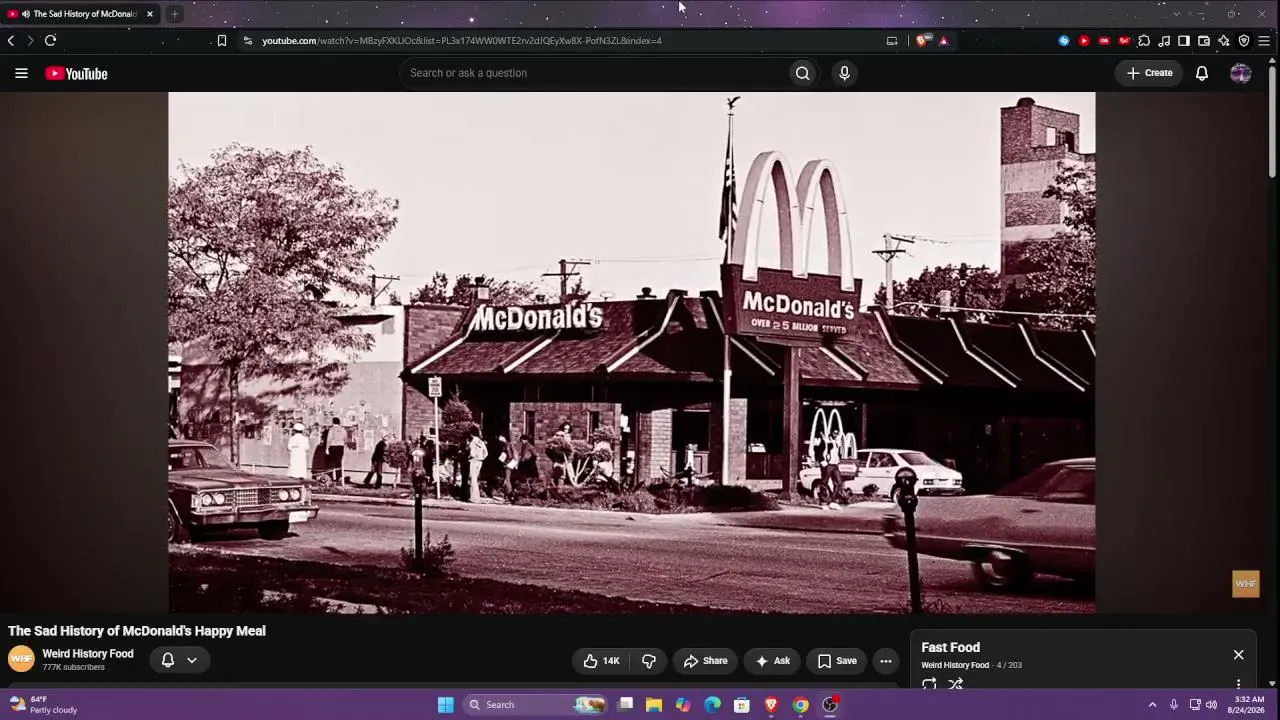1280x720 pixels.
Task: Switch to The Sad History of McDonald's tab
Action: 80,14
